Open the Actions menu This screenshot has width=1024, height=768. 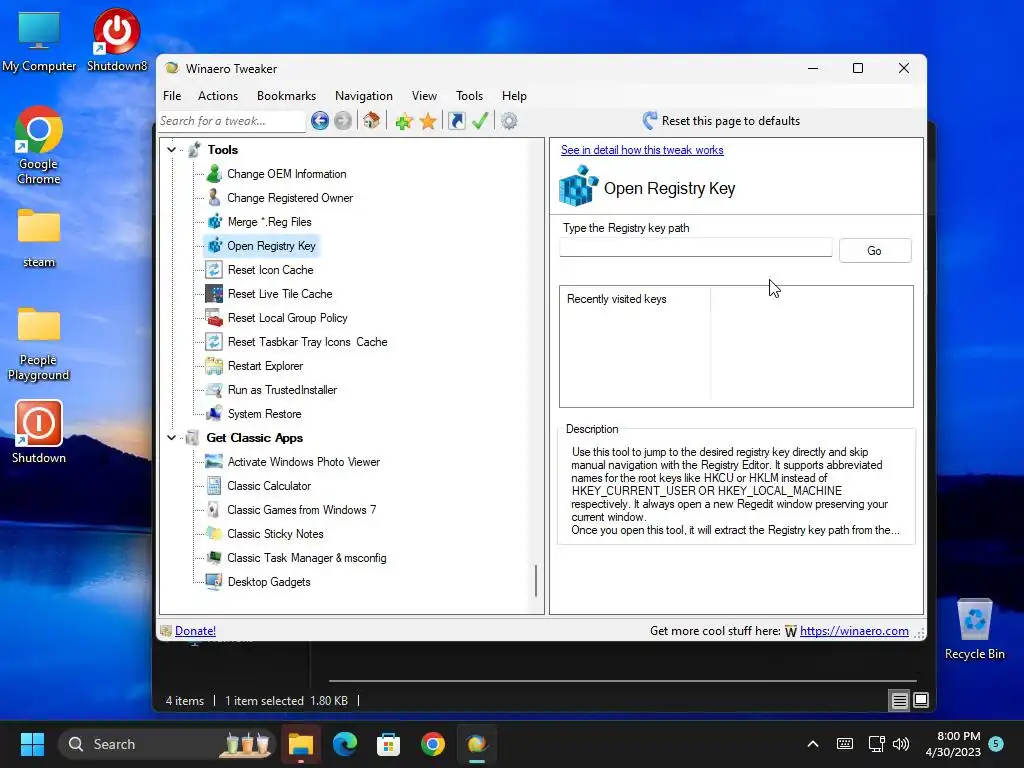[218, 96]
